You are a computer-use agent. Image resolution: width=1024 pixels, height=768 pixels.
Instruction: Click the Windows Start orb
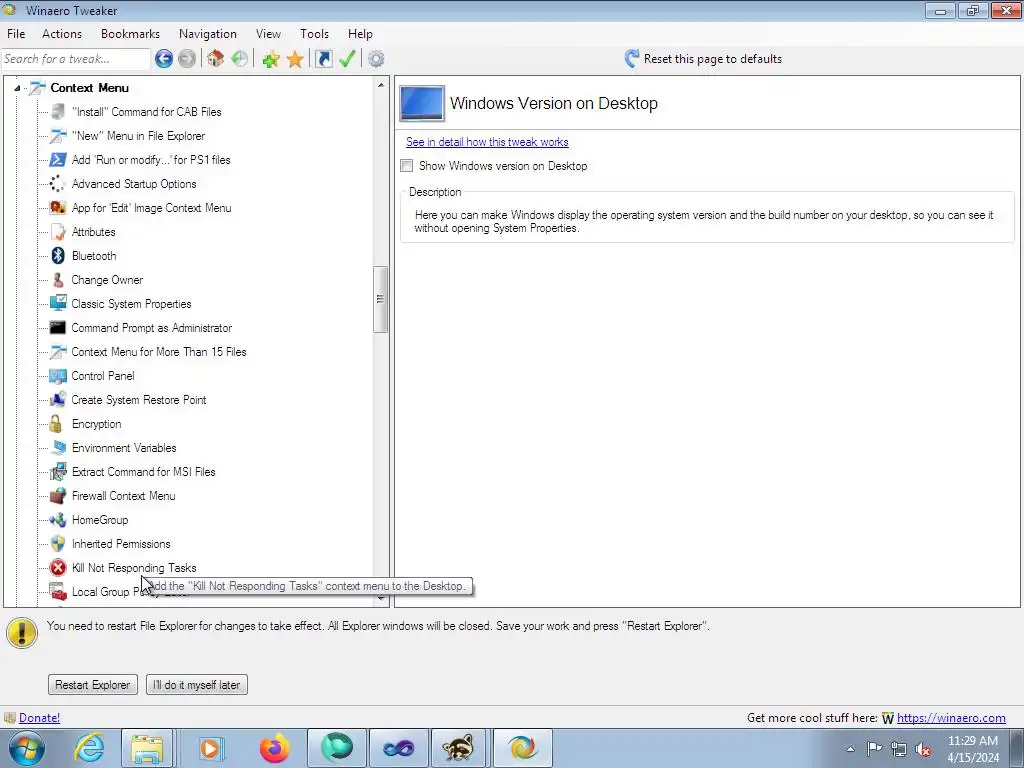coord(27,748)
